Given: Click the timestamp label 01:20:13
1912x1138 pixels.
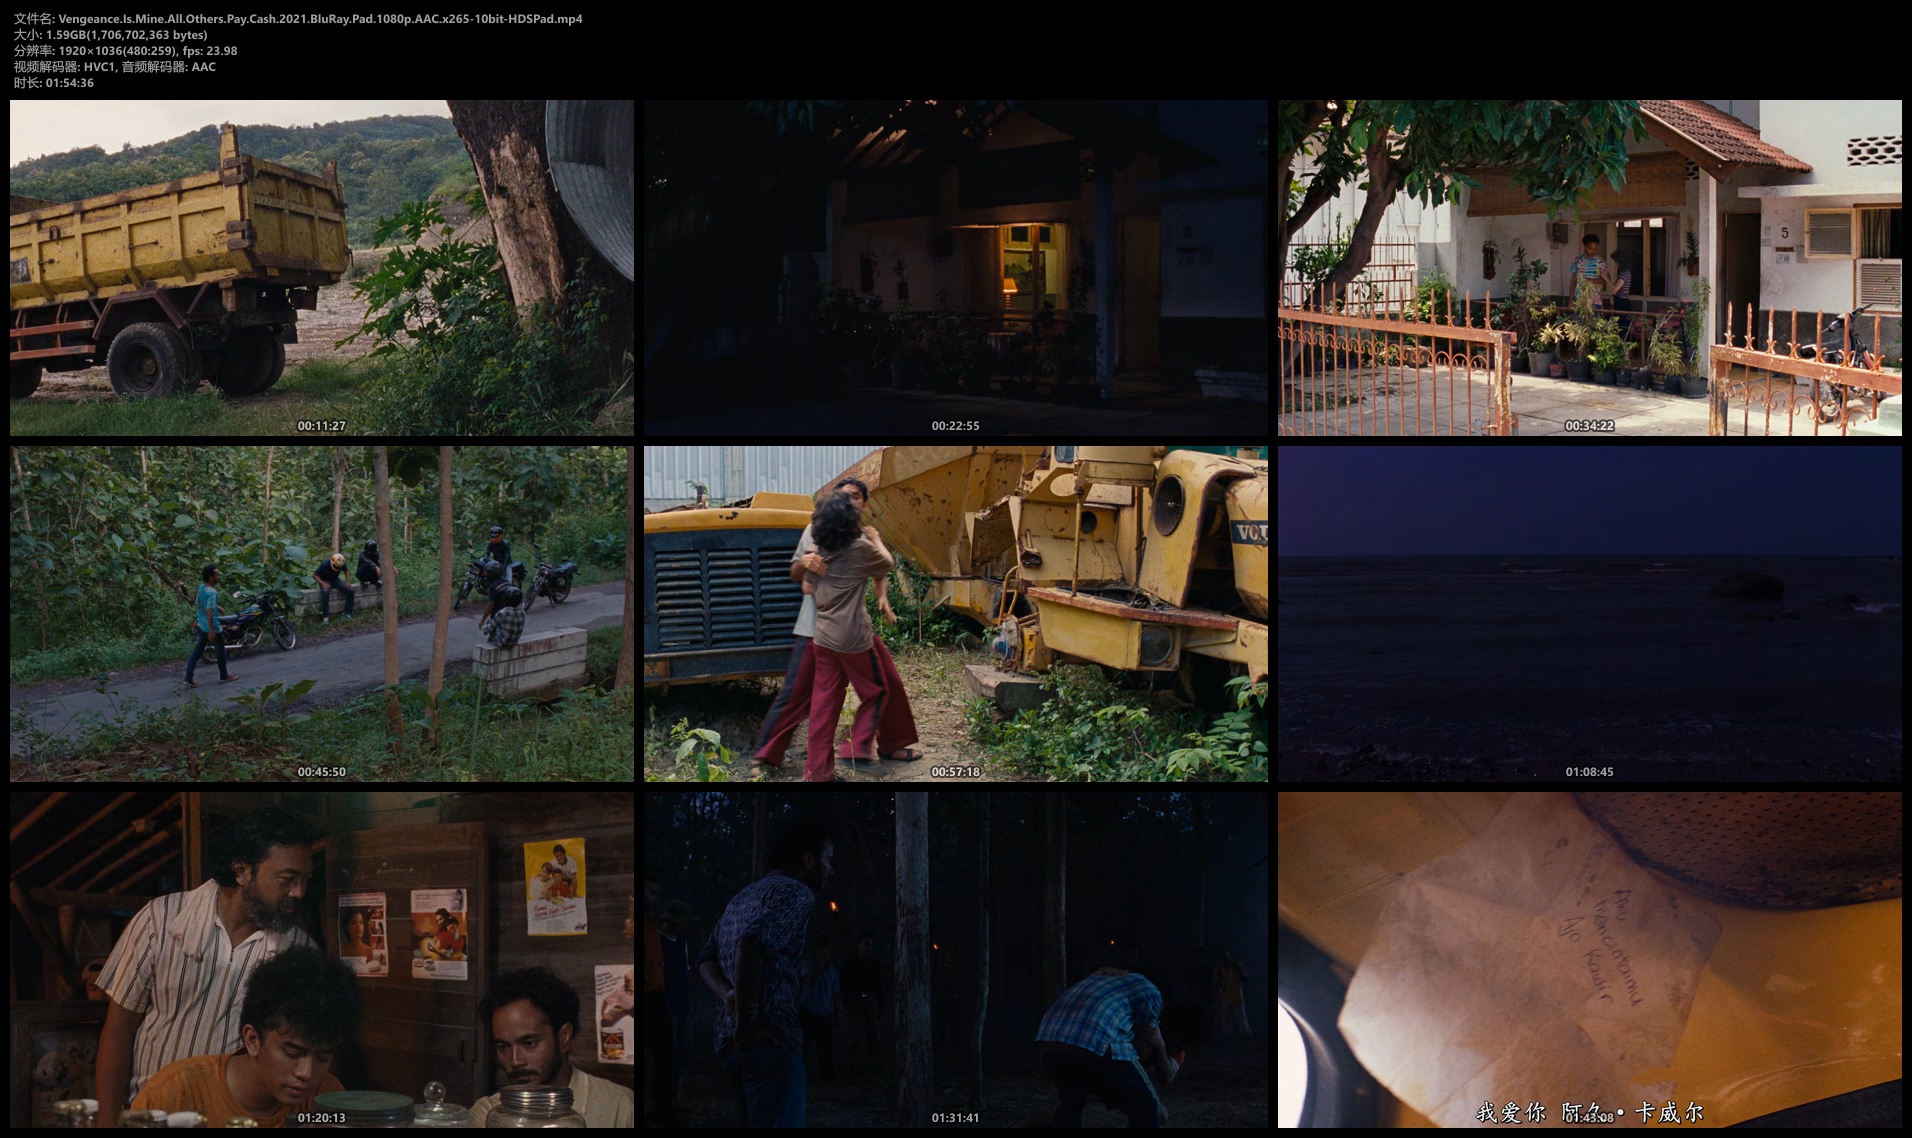Looking at the screenshot, I should click(x=322, y=1118).
